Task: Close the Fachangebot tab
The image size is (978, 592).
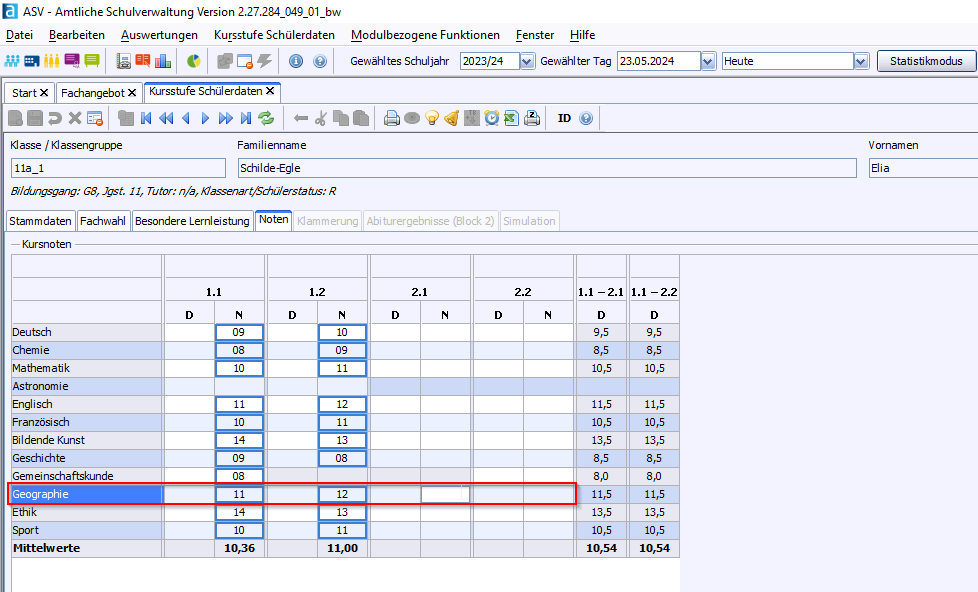Action: 133,92
